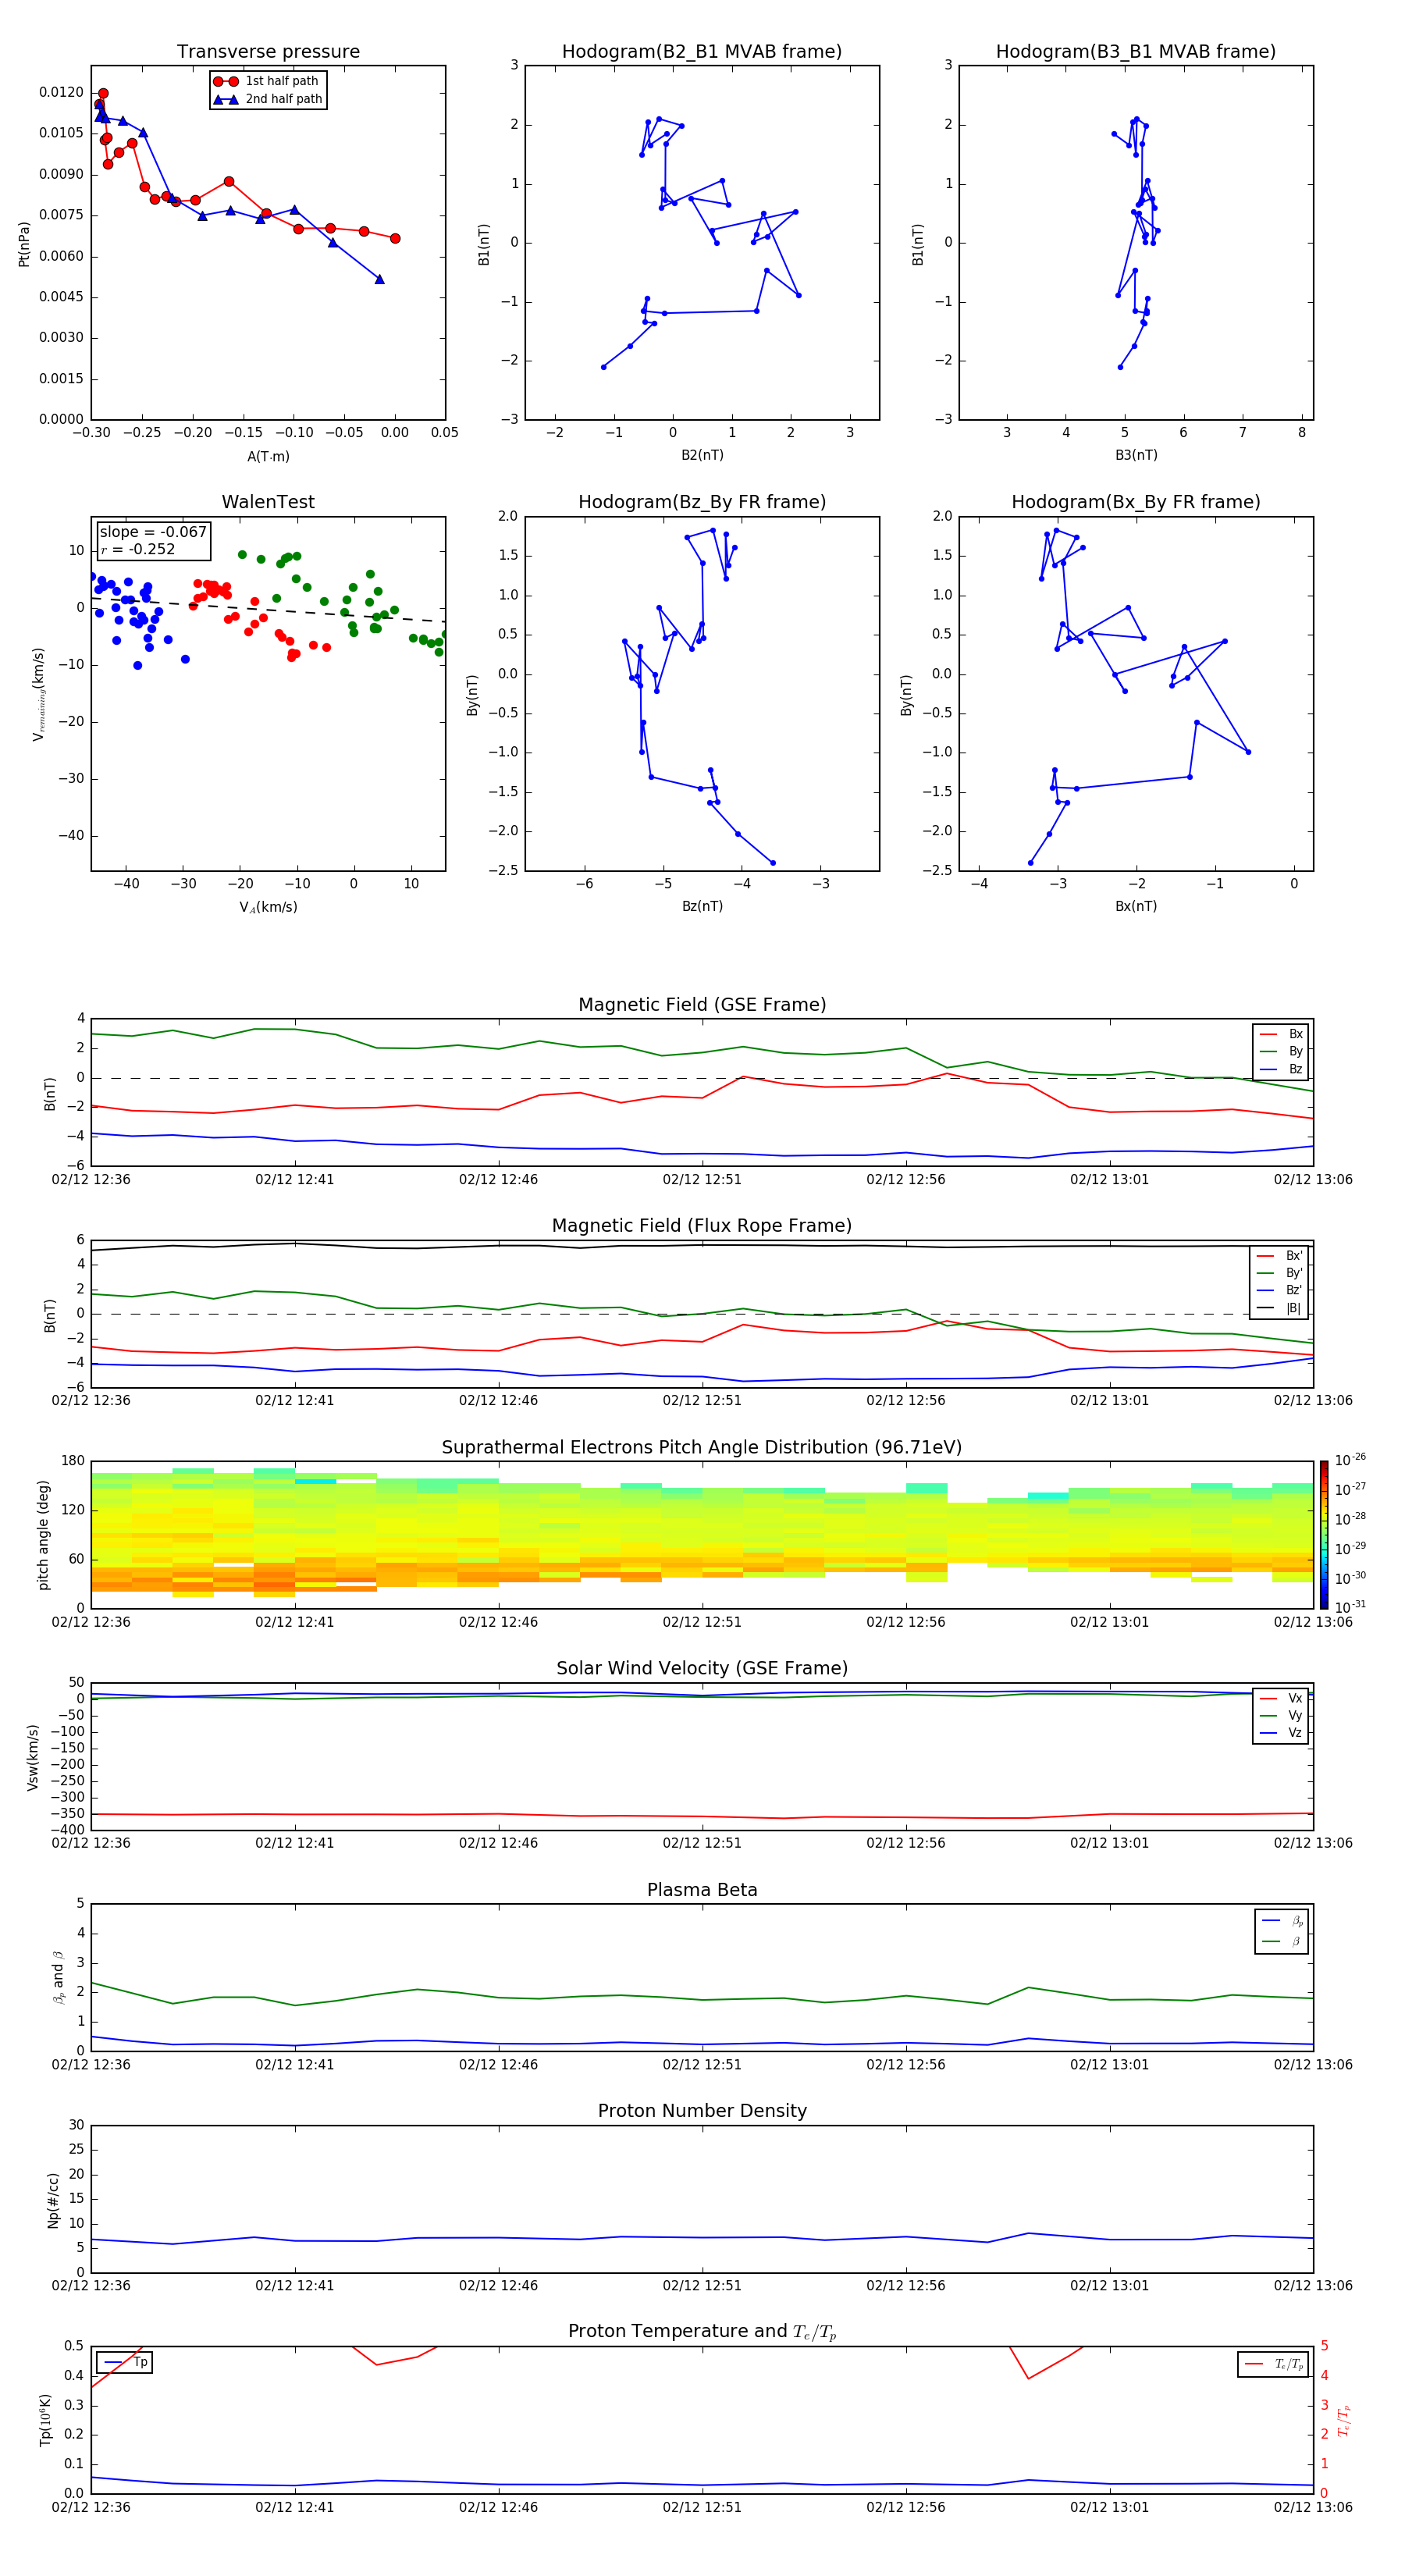Click the 'Np(#/cc)' axis label
Viewport: 1405px width, 2576px height.
tap(53, 2200)
